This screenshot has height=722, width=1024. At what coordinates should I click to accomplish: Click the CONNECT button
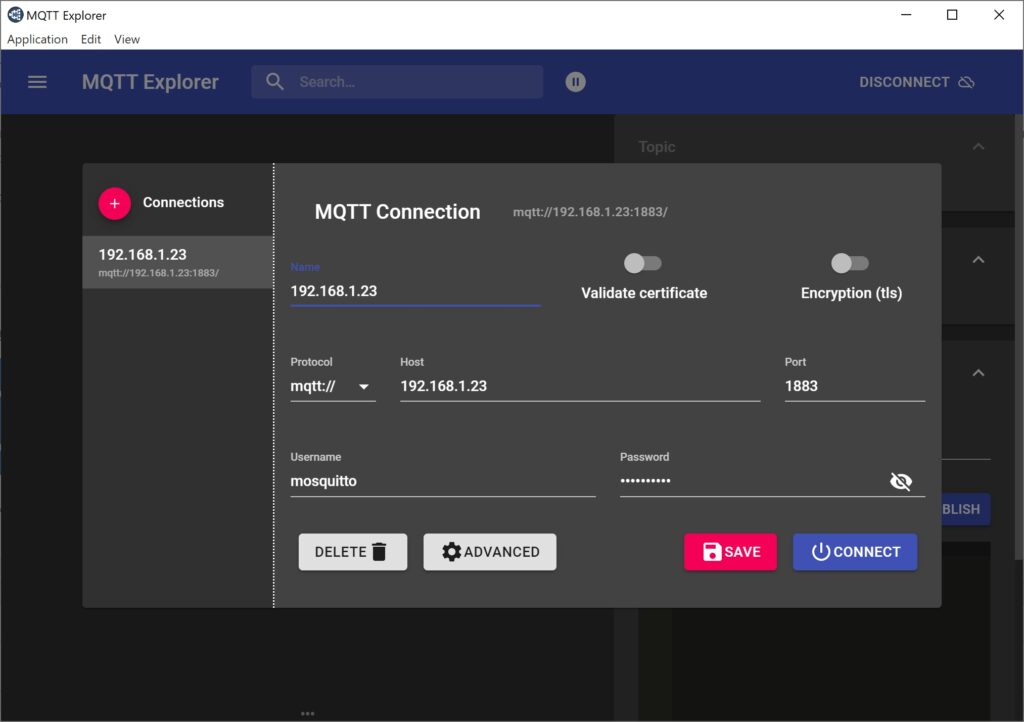click(x=855, y=552)
